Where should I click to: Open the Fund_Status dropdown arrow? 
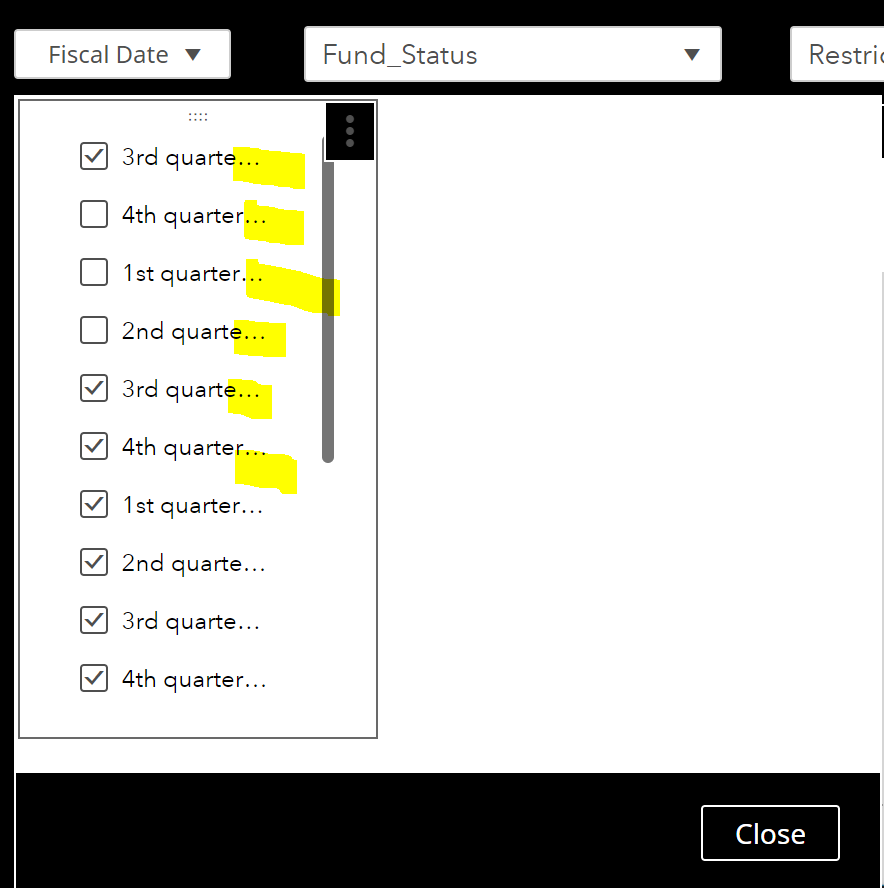[x=692, y=54]
